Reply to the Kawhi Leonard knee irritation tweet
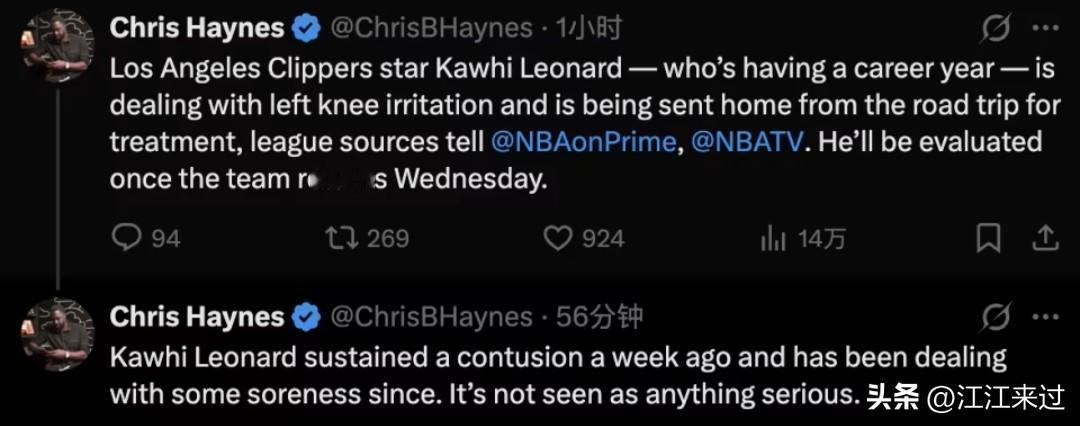The height and width of the screenshot is (426, 1080). pyautogui.click(x=127, y=238)
